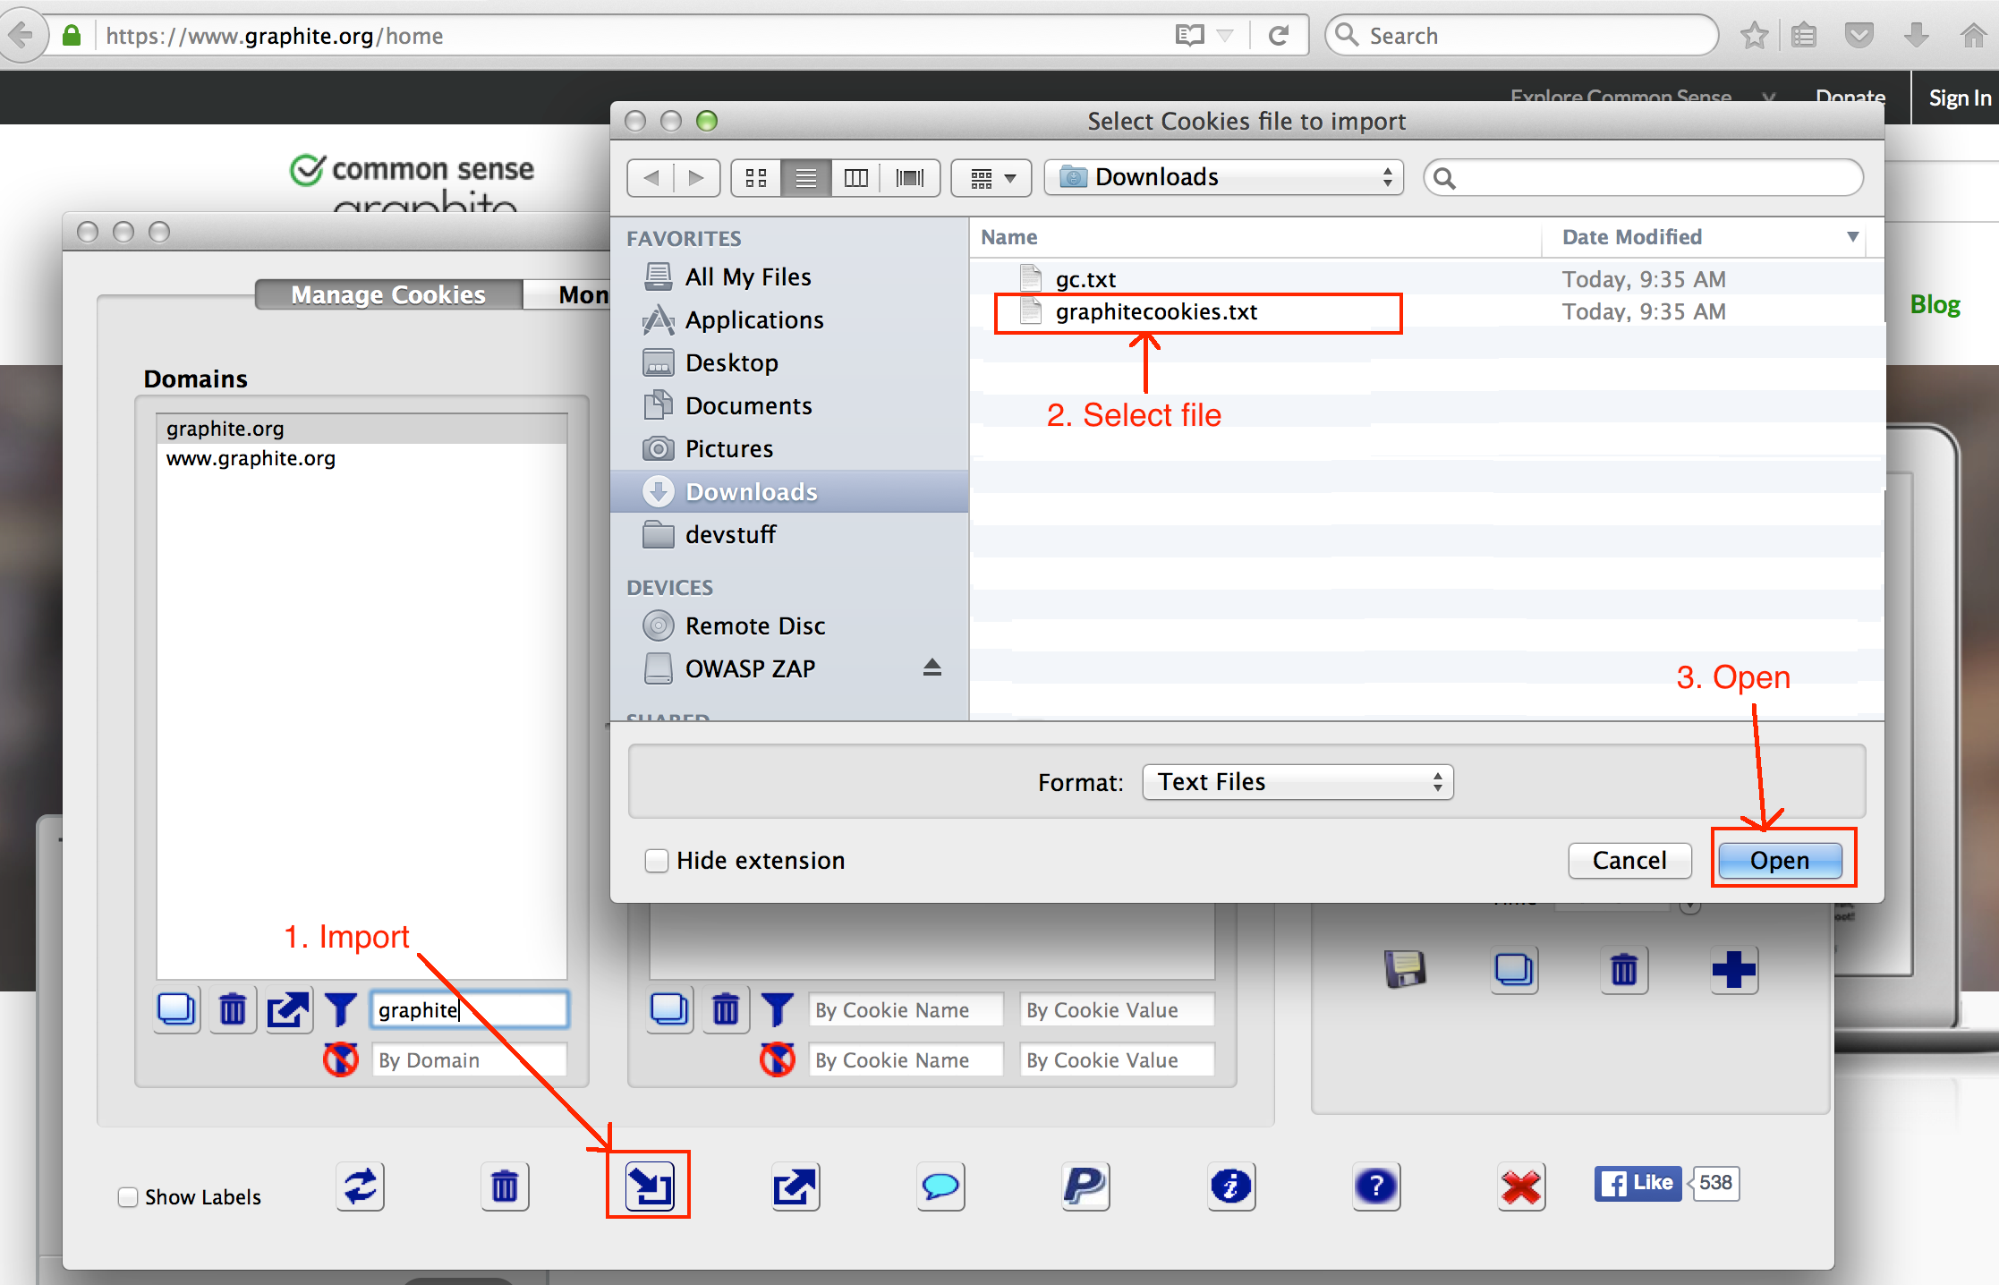The height and width of the screenshot is (1285, 1999).
Task: Click the floppy disk save icon
Action: click(1405, 969)
